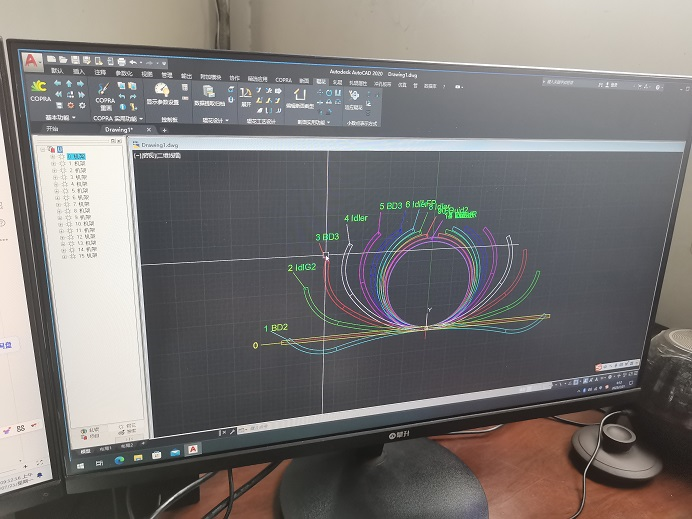The image size is (692, 519).
Task: Switch to the 模型 layout tab
Action: [85, 451]
